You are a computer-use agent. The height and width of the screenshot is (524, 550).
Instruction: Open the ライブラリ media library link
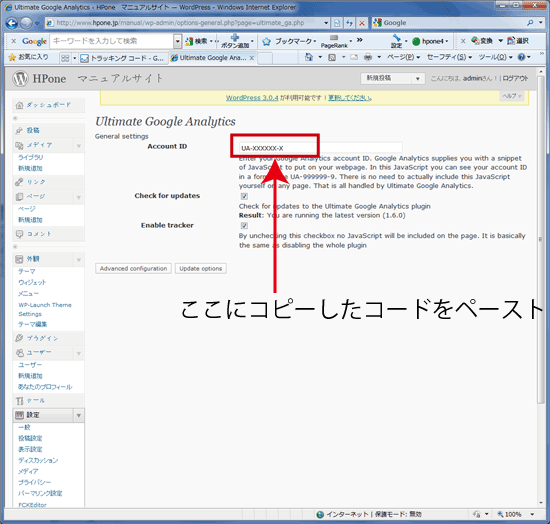point(31,157)
